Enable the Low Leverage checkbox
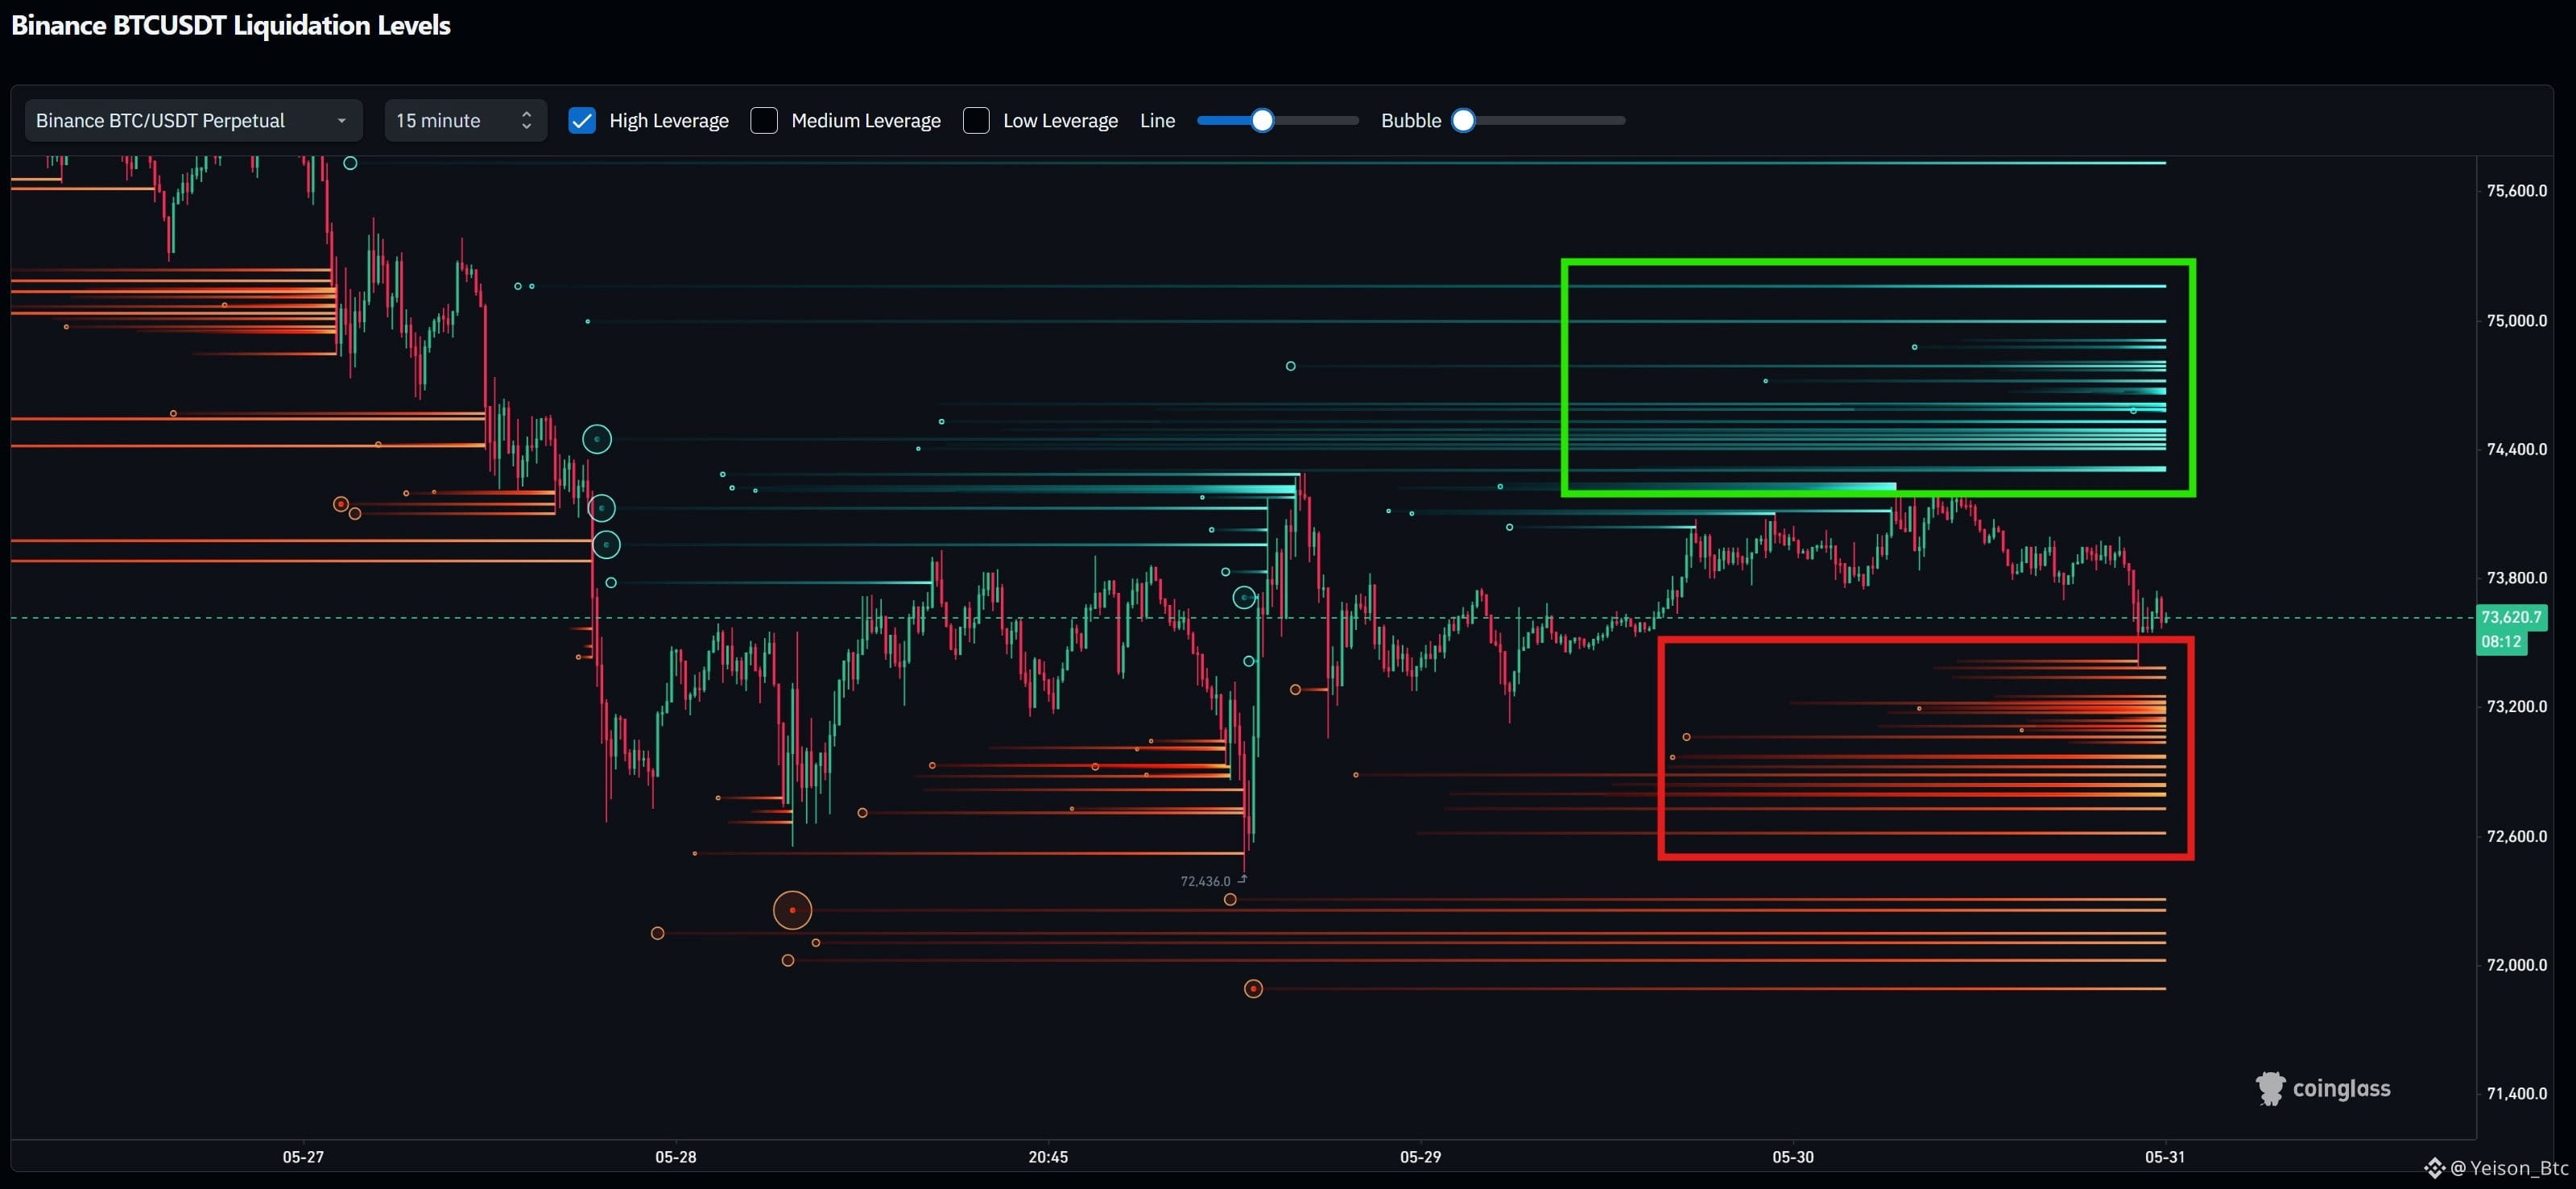 point(976,121)
